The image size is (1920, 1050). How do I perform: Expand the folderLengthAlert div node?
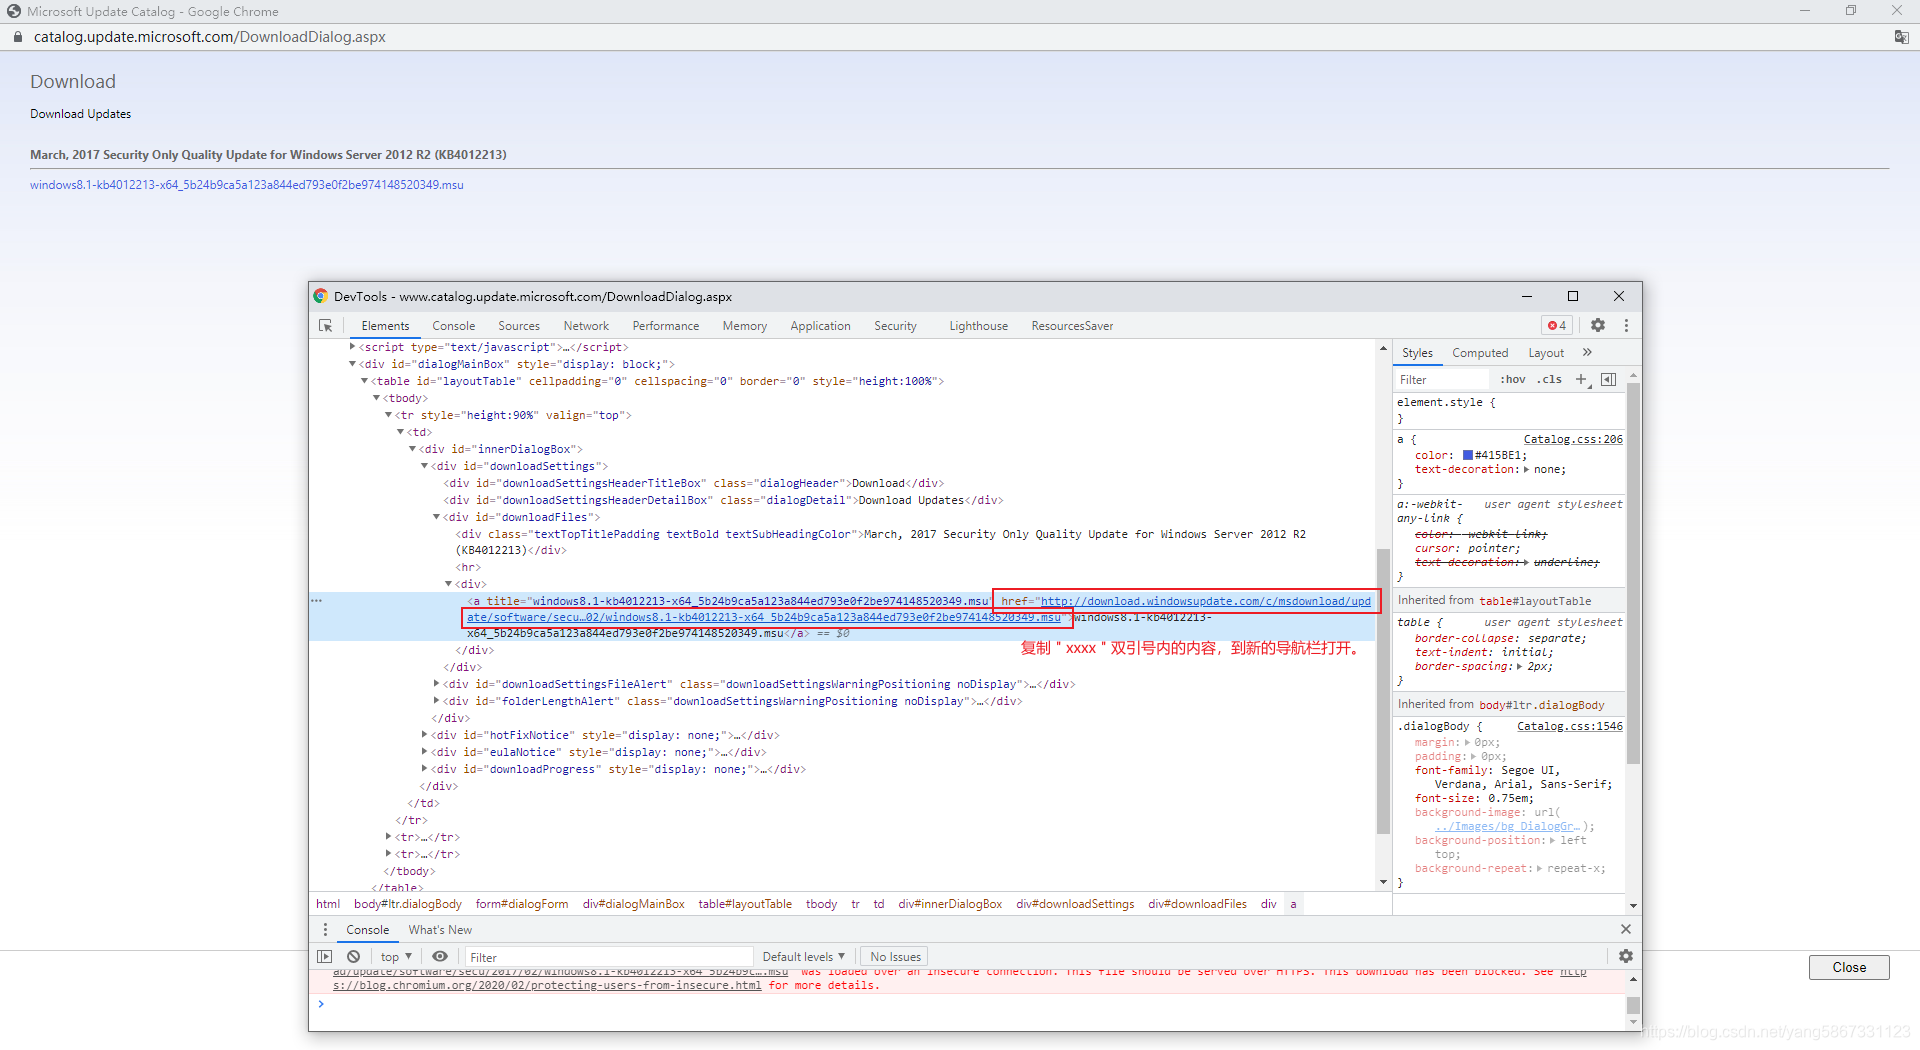pos(436,702)
